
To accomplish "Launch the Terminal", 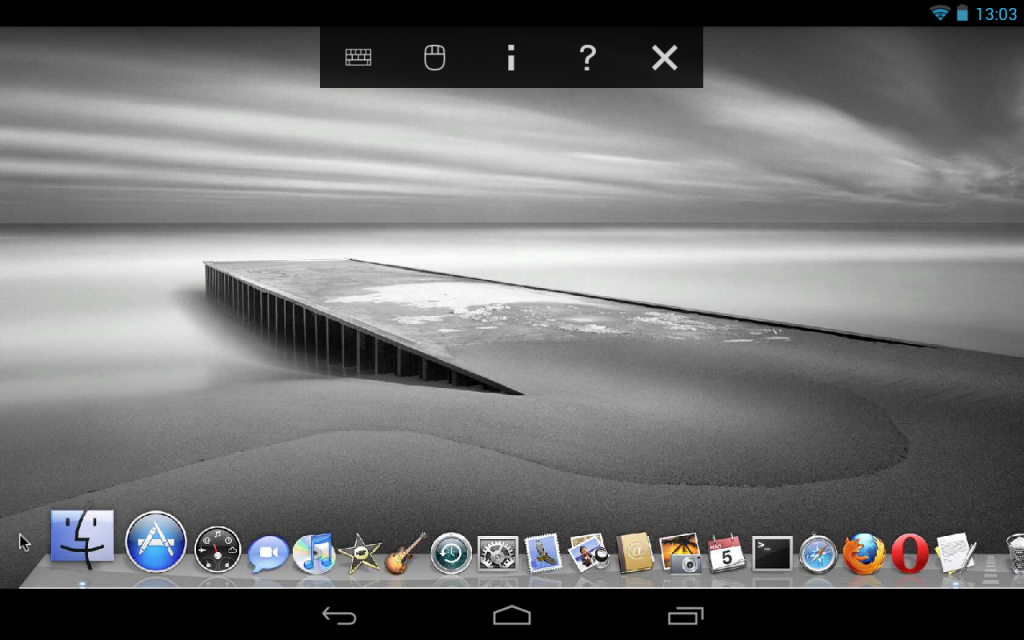I will coord(771,553).
